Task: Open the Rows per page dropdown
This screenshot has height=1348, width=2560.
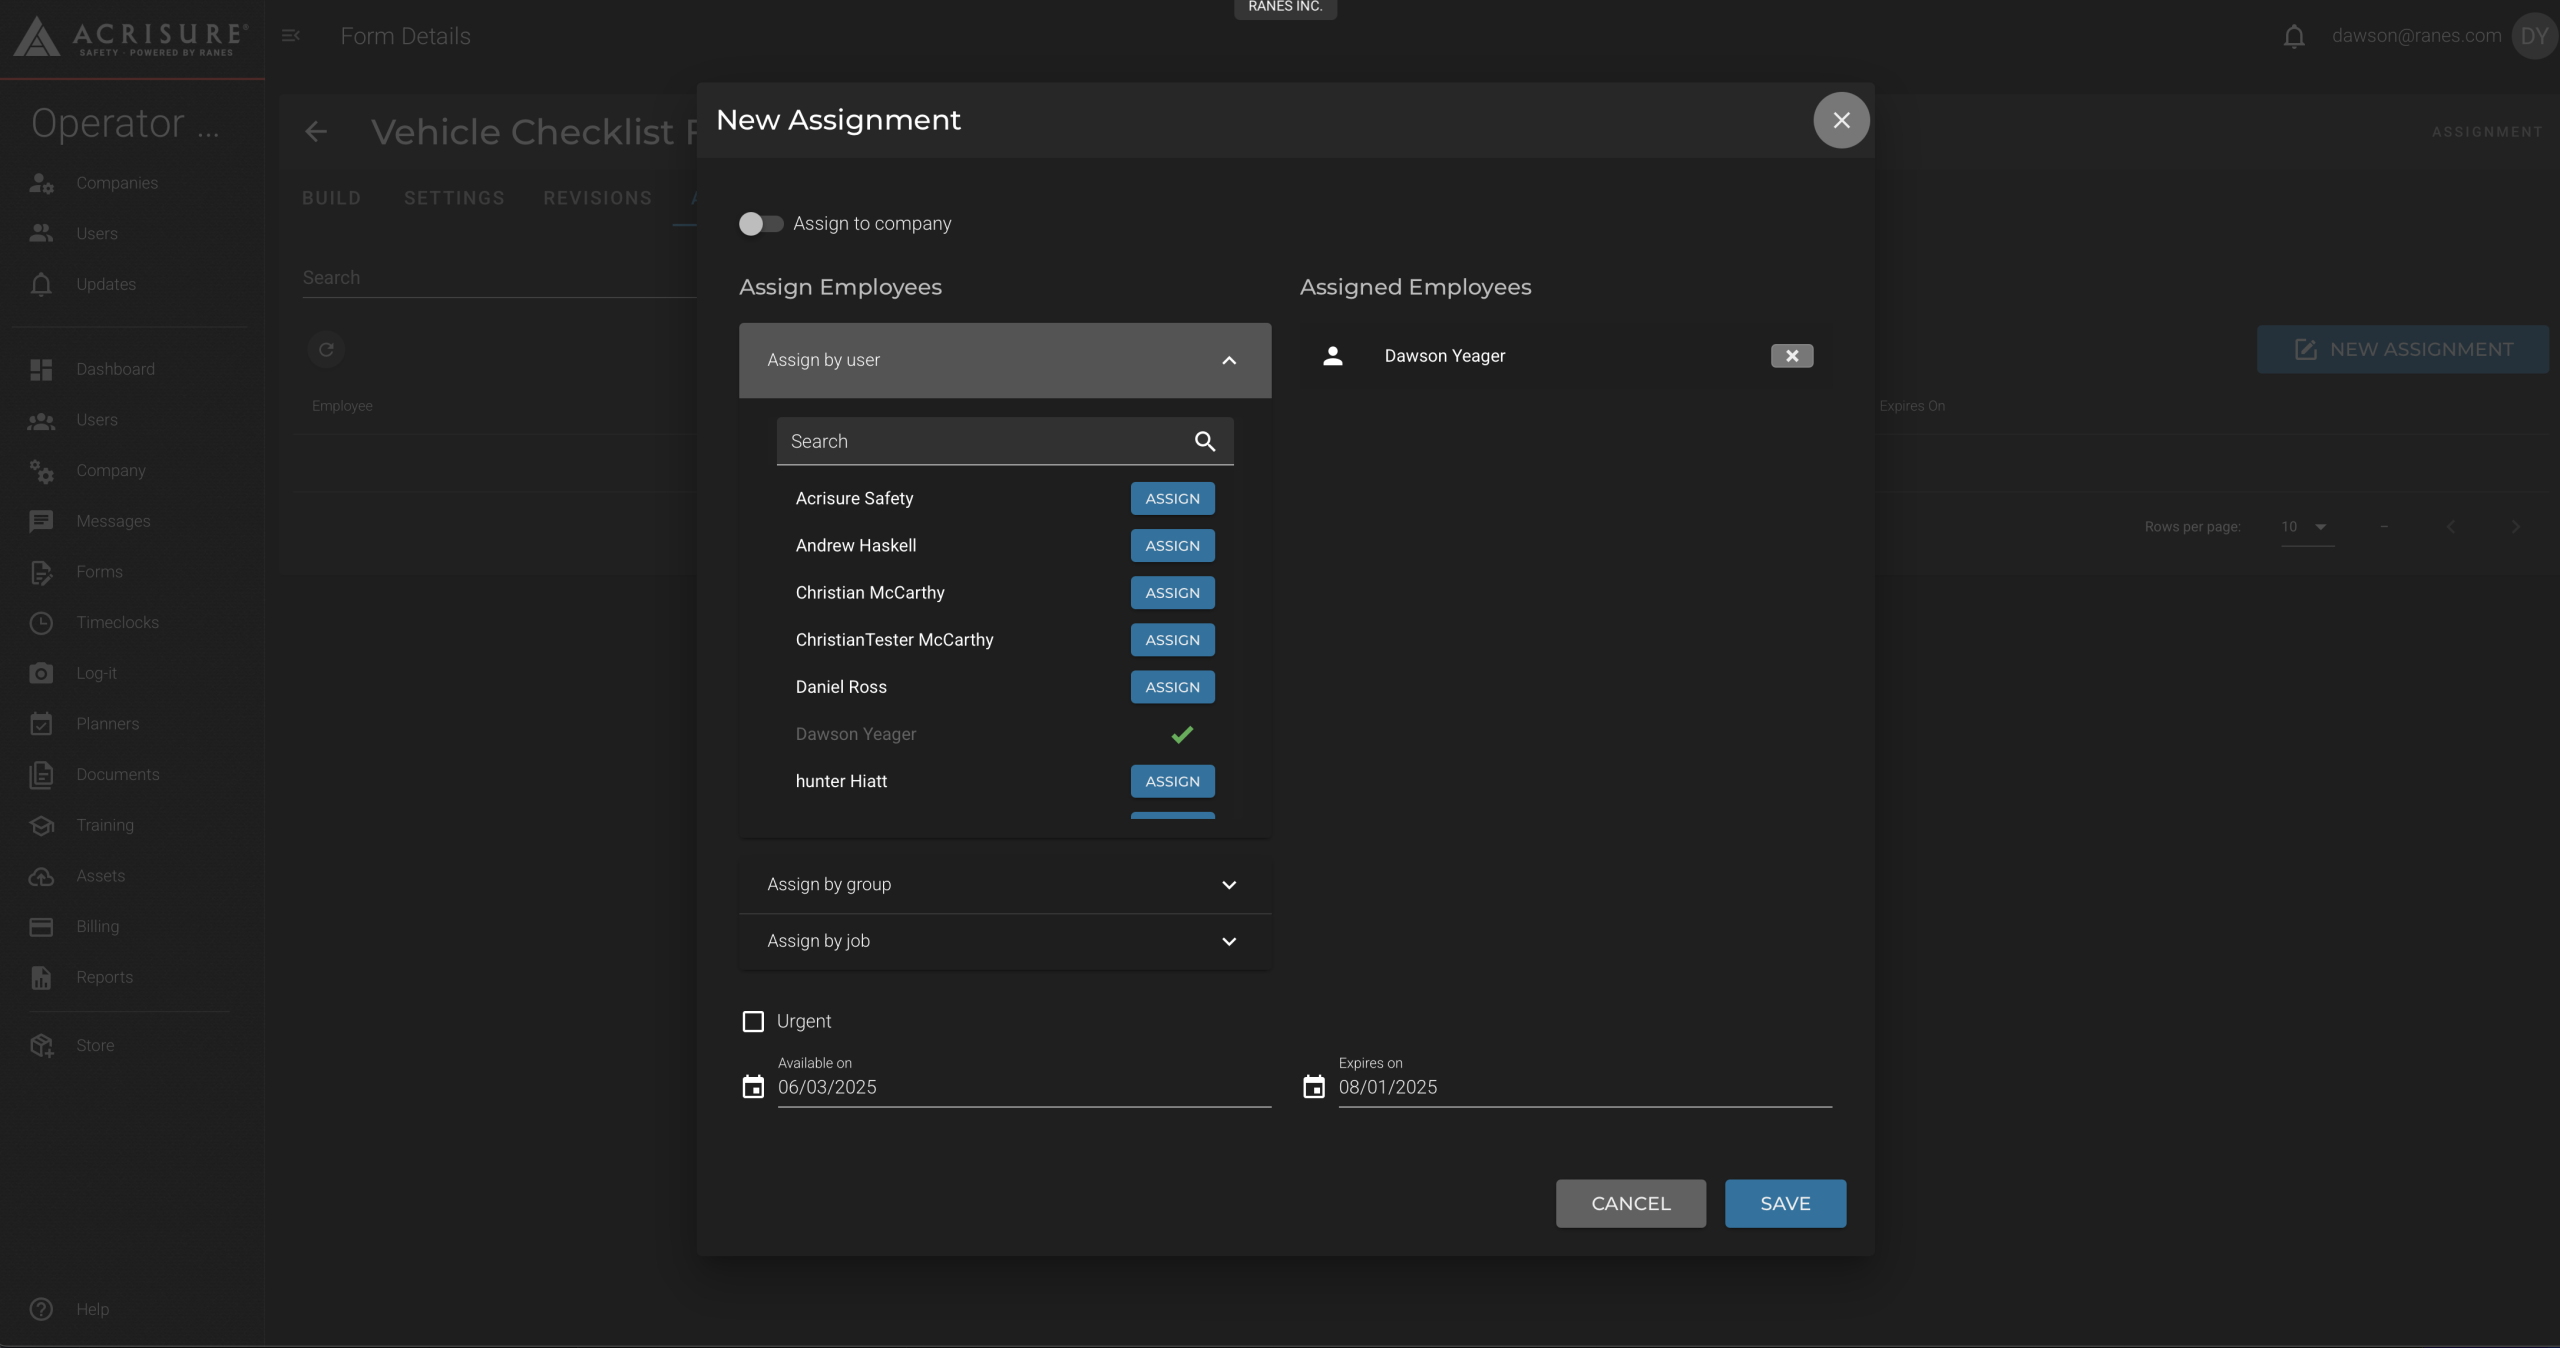Action: click(2307, 527)
